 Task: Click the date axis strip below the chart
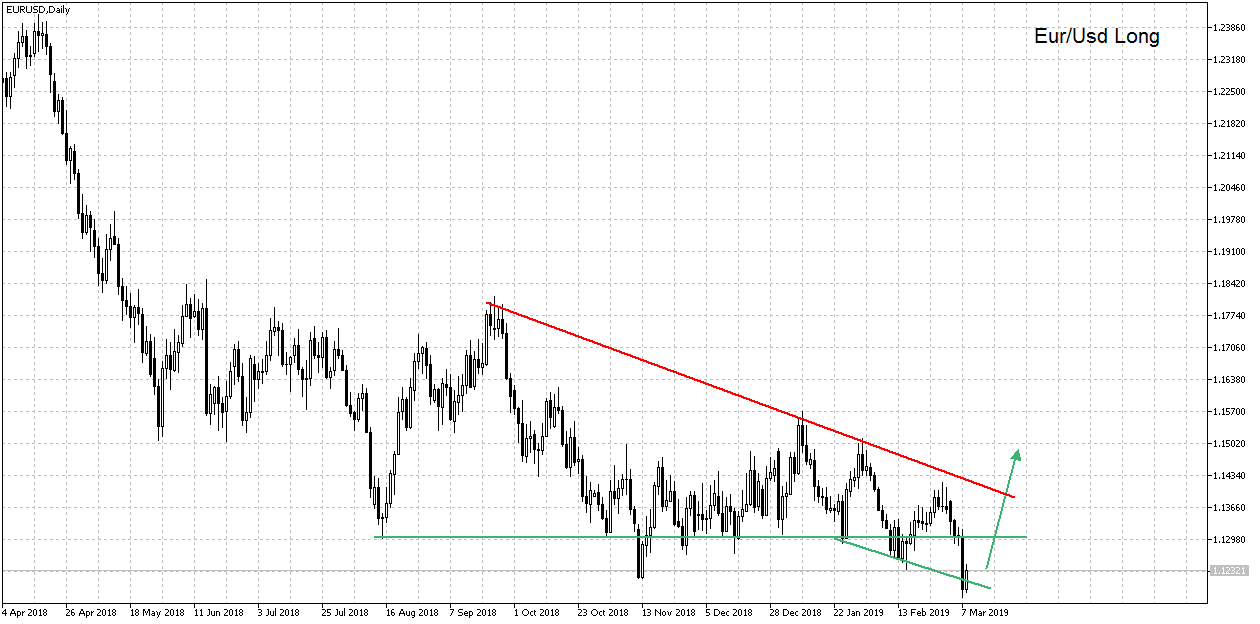tap(600, 611)
